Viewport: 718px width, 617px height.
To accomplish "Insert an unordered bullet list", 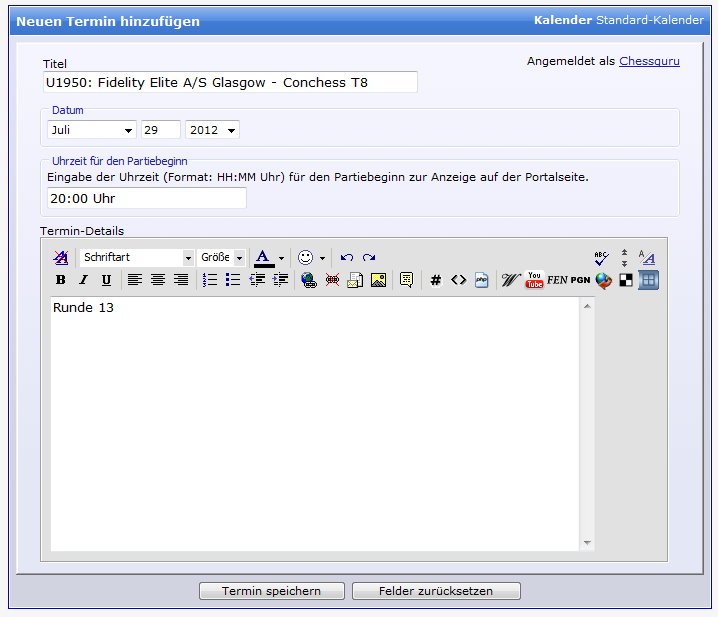I will 233,280.
